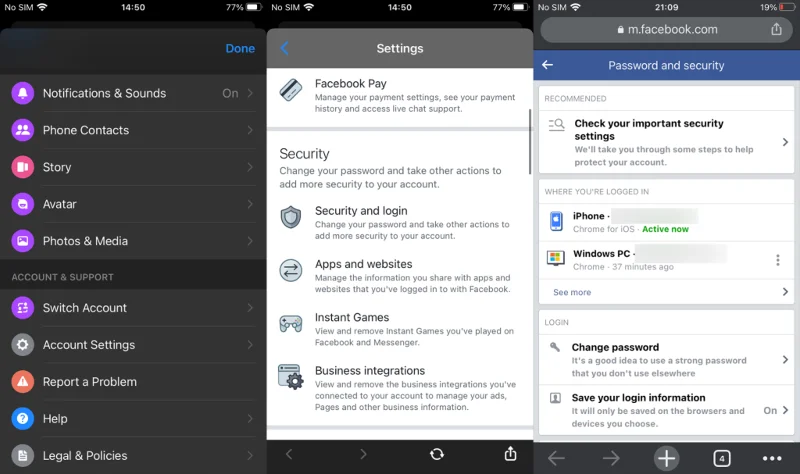Open Report a Problem row
This screenshot has width=800, height=474.
click(133, 382)
